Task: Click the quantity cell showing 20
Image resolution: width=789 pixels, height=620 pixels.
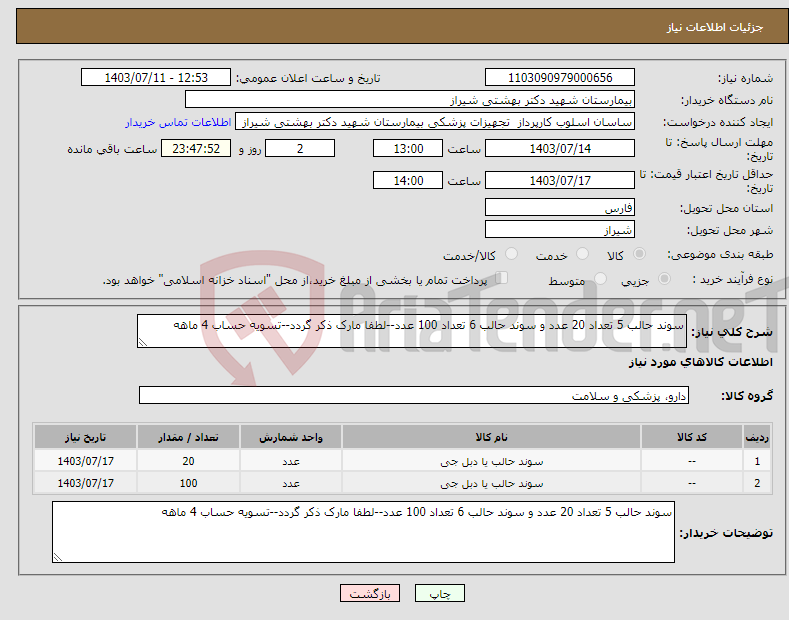Action: 188,461
